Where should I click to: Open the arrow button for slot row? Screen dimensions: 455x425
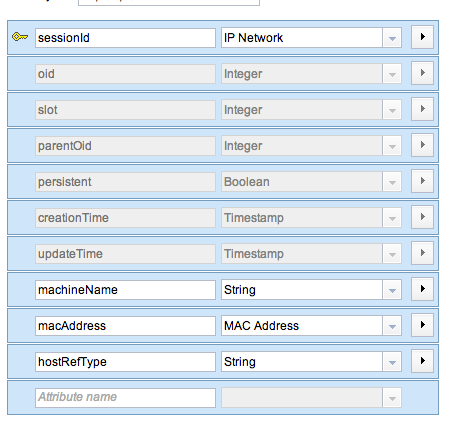[x=422, y=109]
